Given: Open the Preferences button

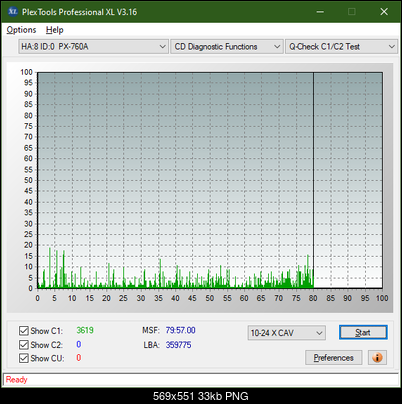Looking at the screenshot, I should point(334,358).
